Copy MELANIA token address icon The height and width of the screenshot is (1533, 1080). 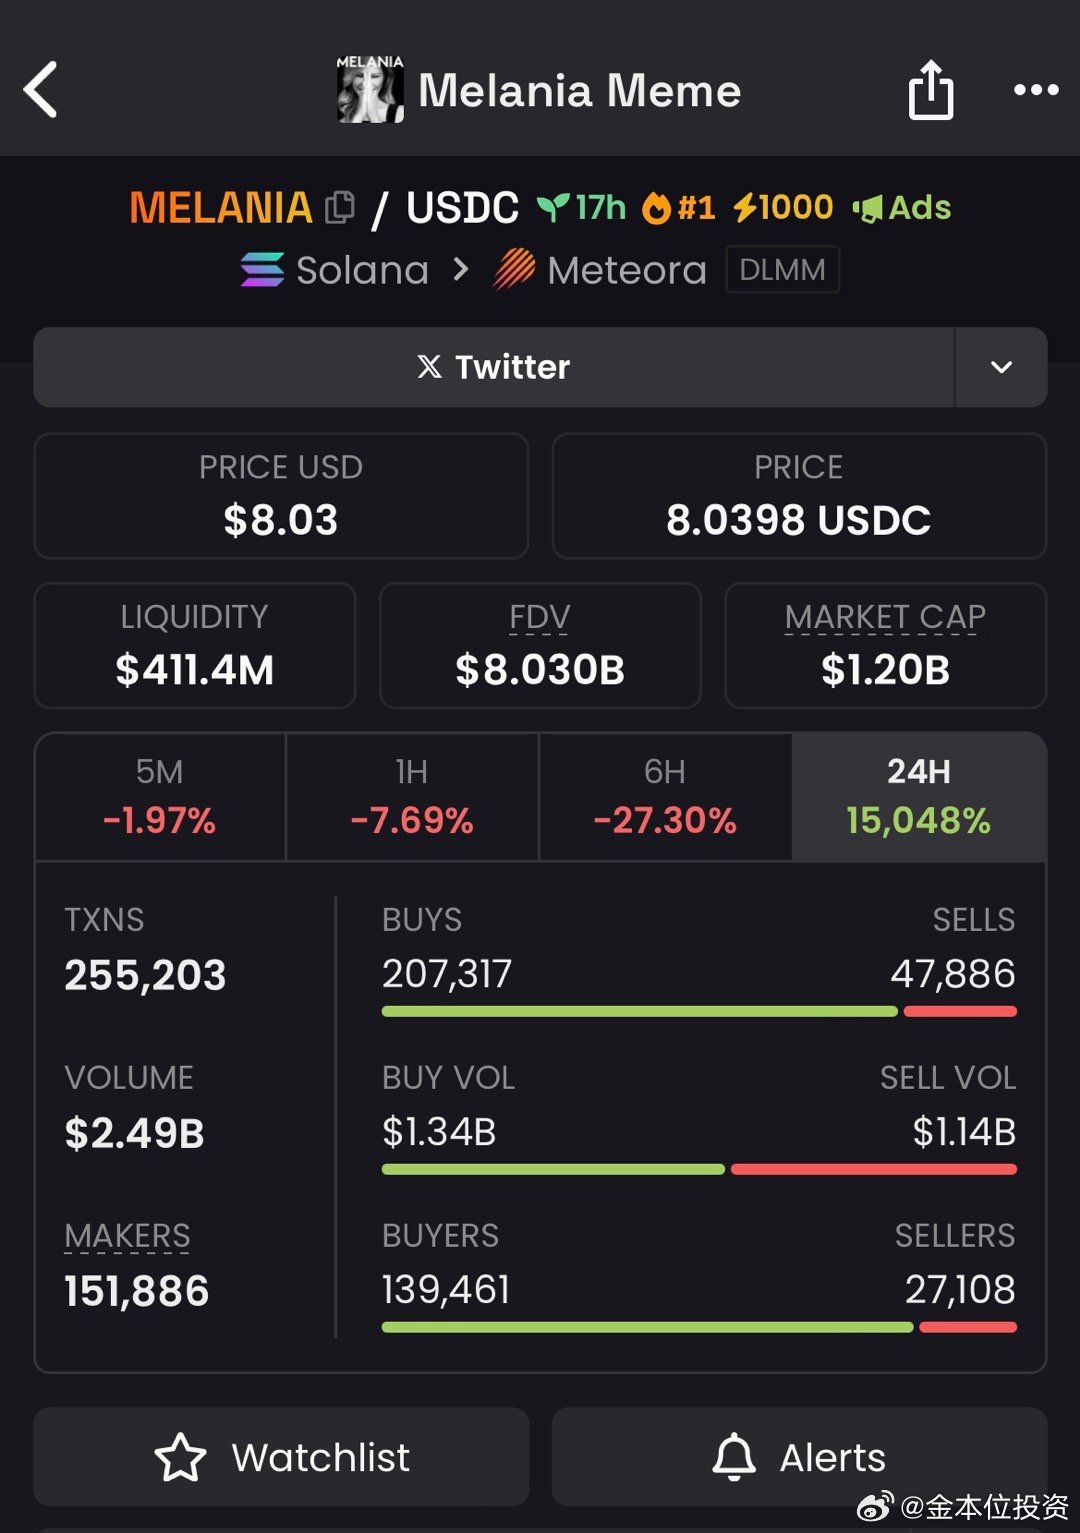click(340, 207)
